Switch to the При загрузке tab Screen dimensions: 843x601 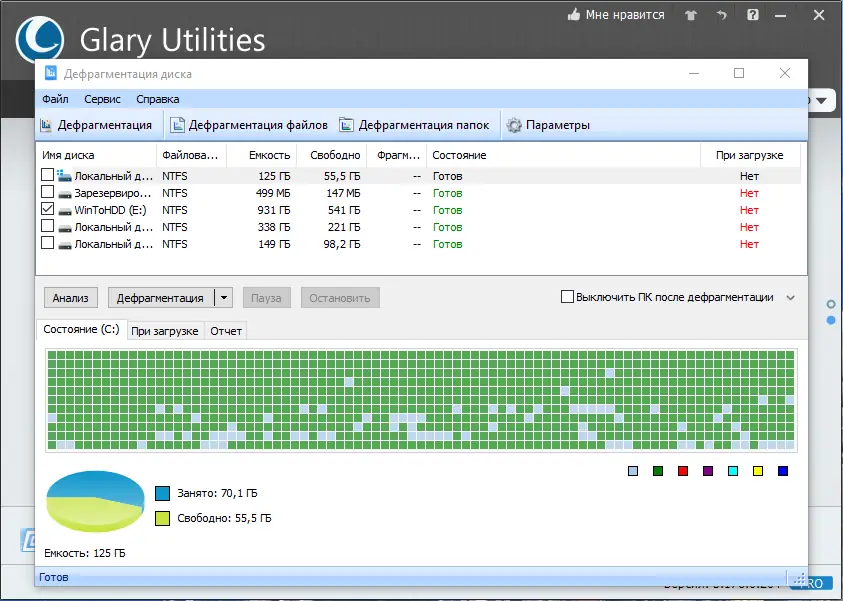(x=165, y=331)
